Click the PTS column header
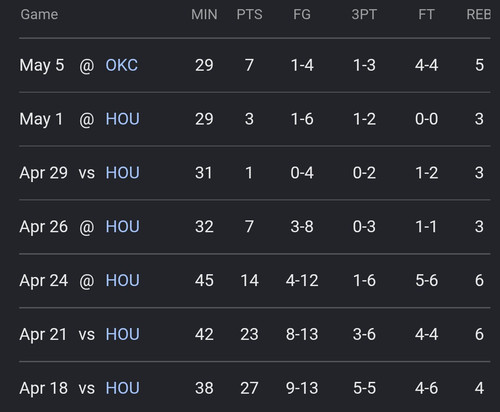The width and height of the screenshot is (500, 412). point(249,14)
